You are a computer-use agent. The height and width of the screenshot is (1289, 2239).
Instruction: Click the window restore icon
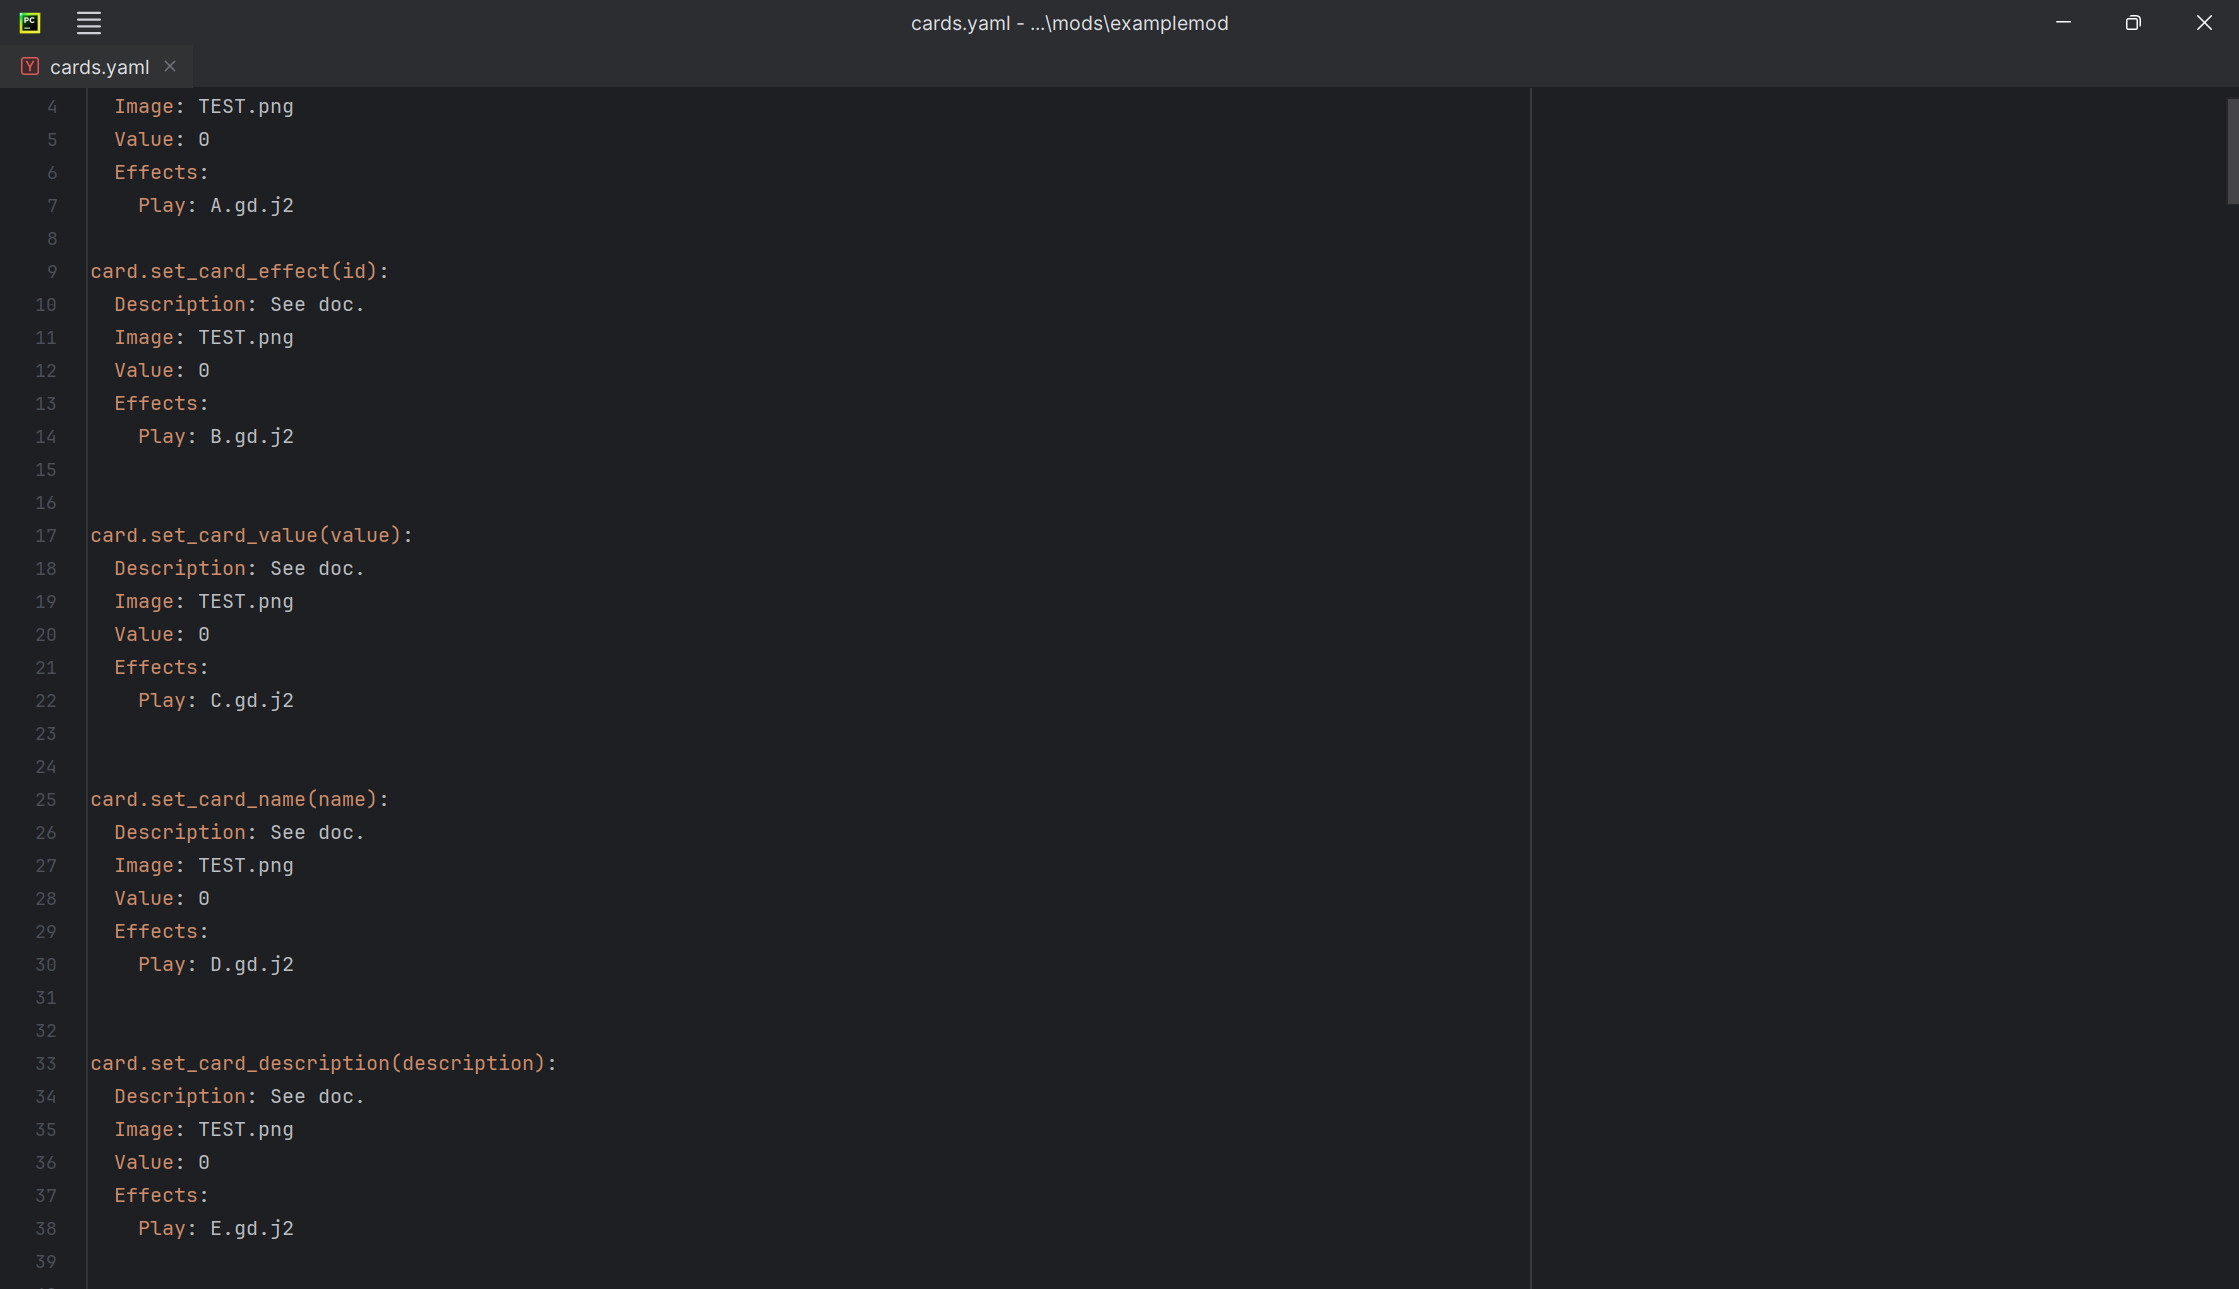pos(2133,22)
